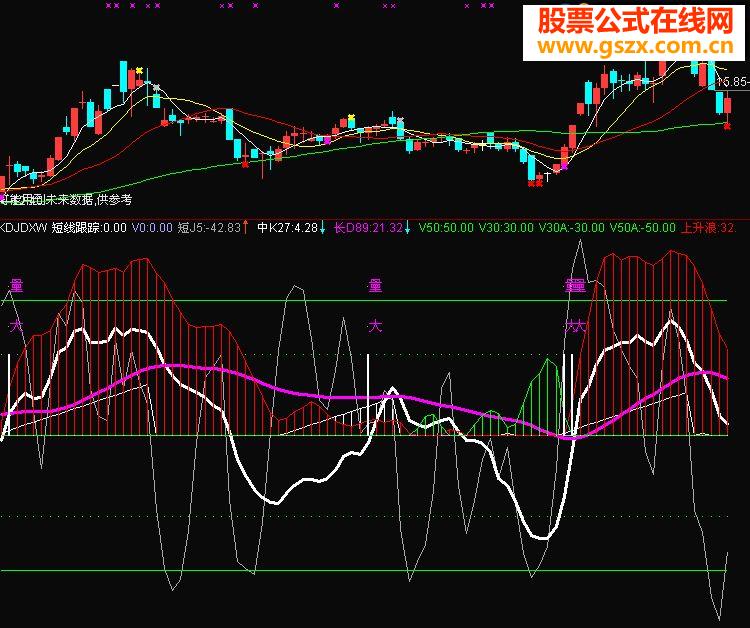Viewport: 750px width, 628px height.
Task: Click the middle 大 signal marker
Action: point(375,327)
